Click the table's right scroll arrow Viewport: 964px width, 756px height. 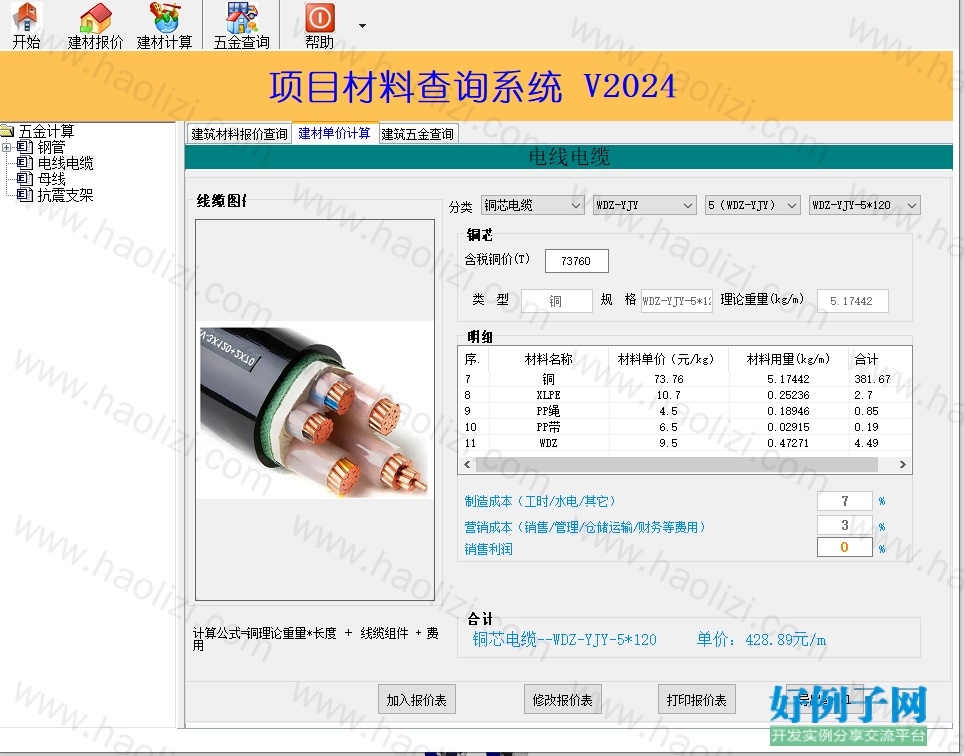[903, 464]
